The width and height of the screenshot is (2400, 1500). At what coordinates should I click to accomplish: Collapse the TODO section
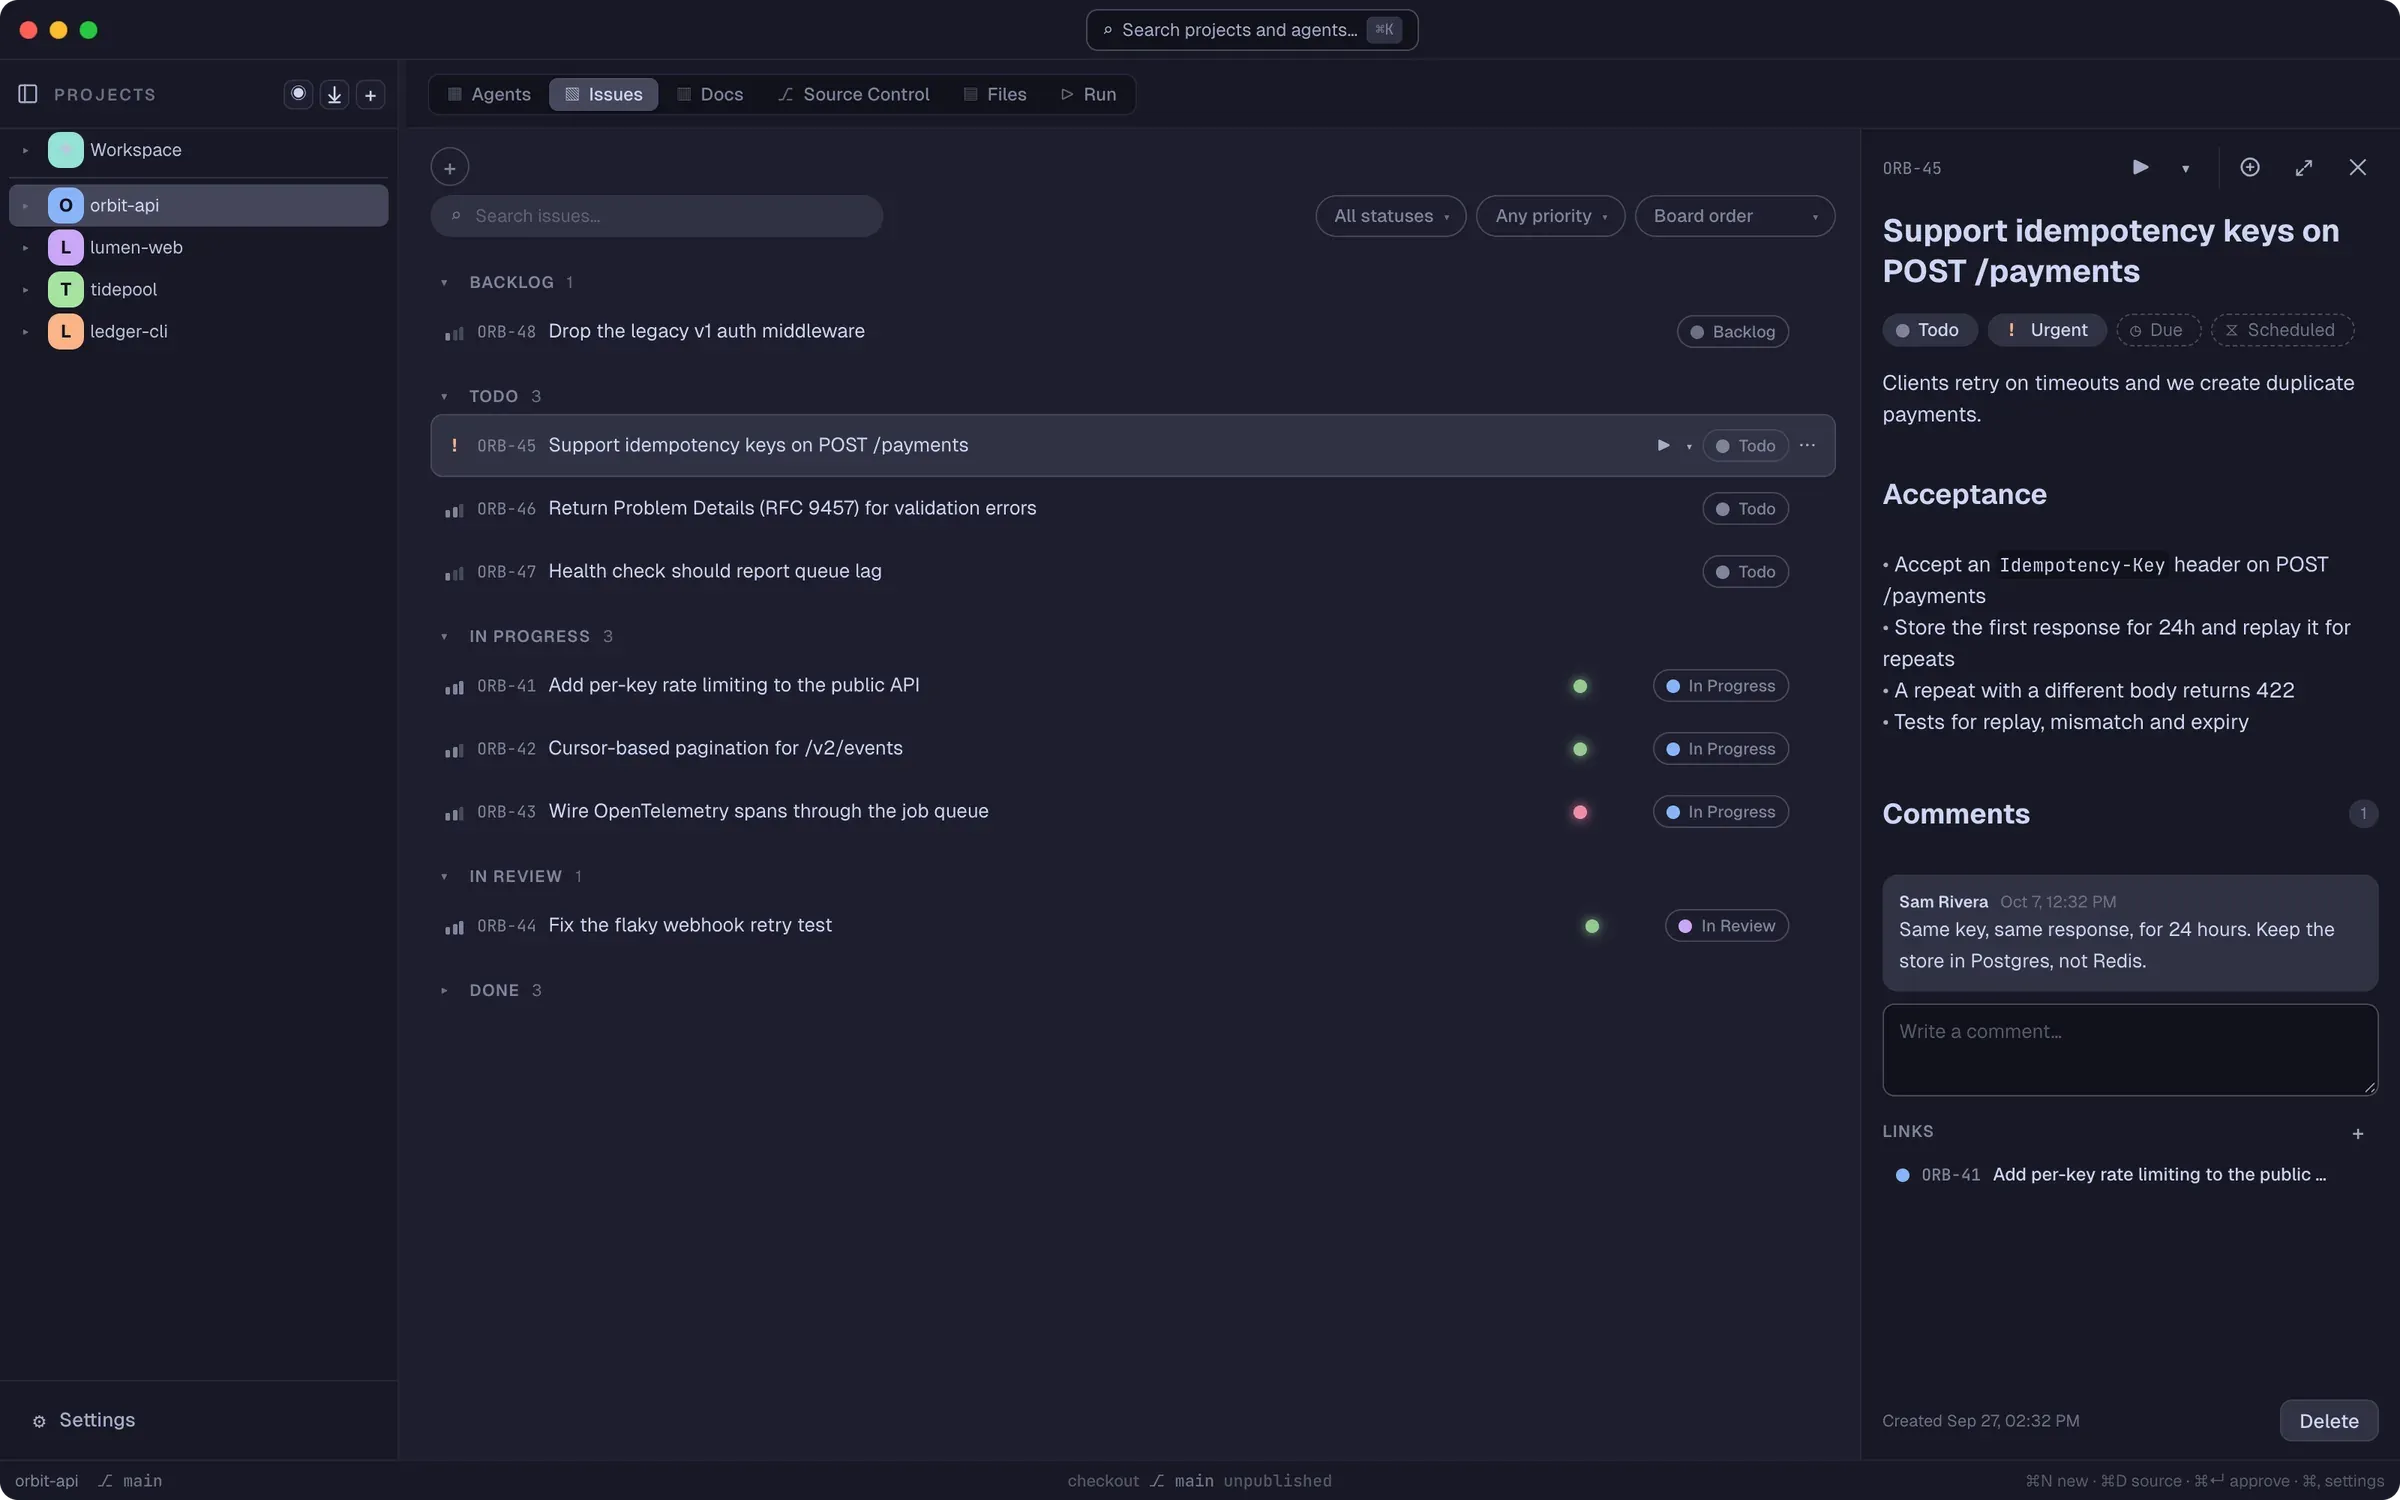pos(444,397)
